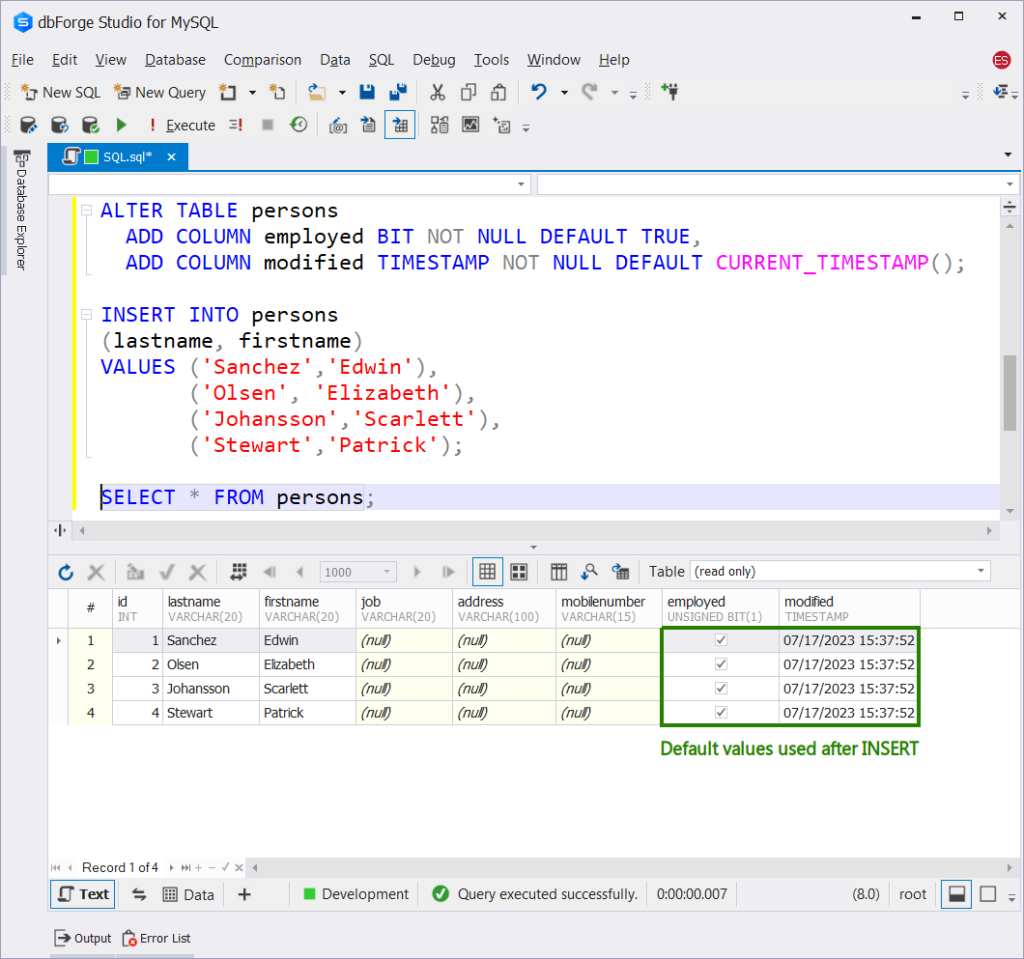Toggle employed checkbox in Olsen row
Viewport: 1024px width, 959px height.
tap(721, 664)
